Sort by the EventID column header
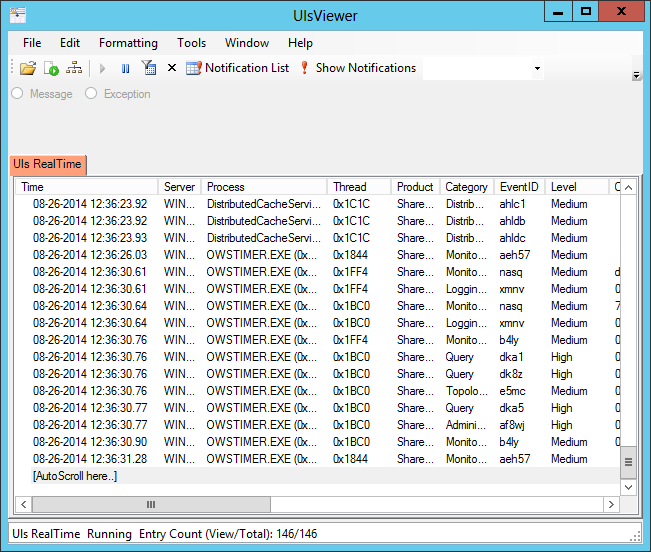The height and width of the screenshot is (552, 651). point(519,187)
